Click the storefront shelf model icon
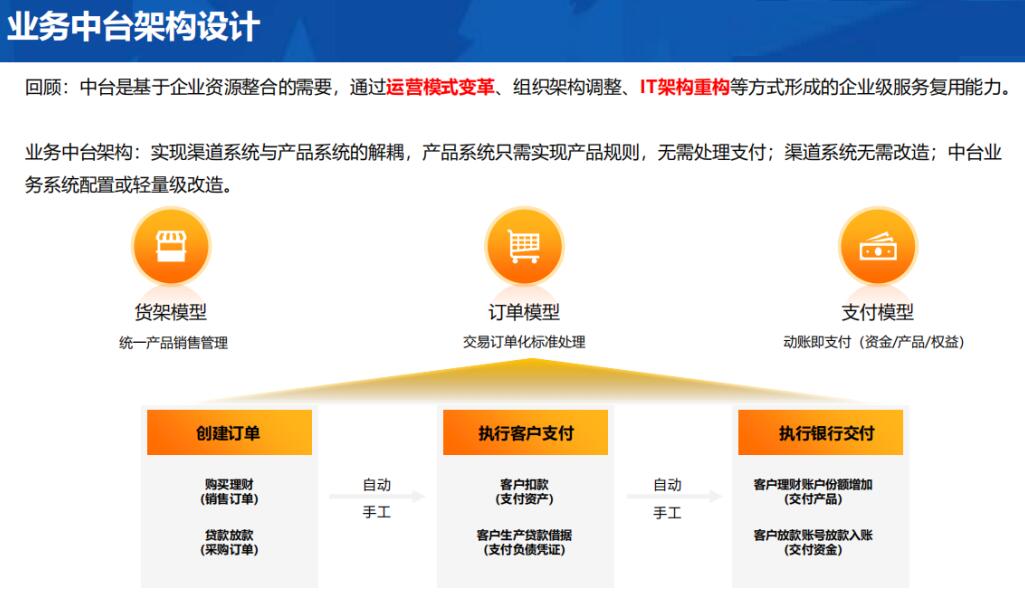 171,247
